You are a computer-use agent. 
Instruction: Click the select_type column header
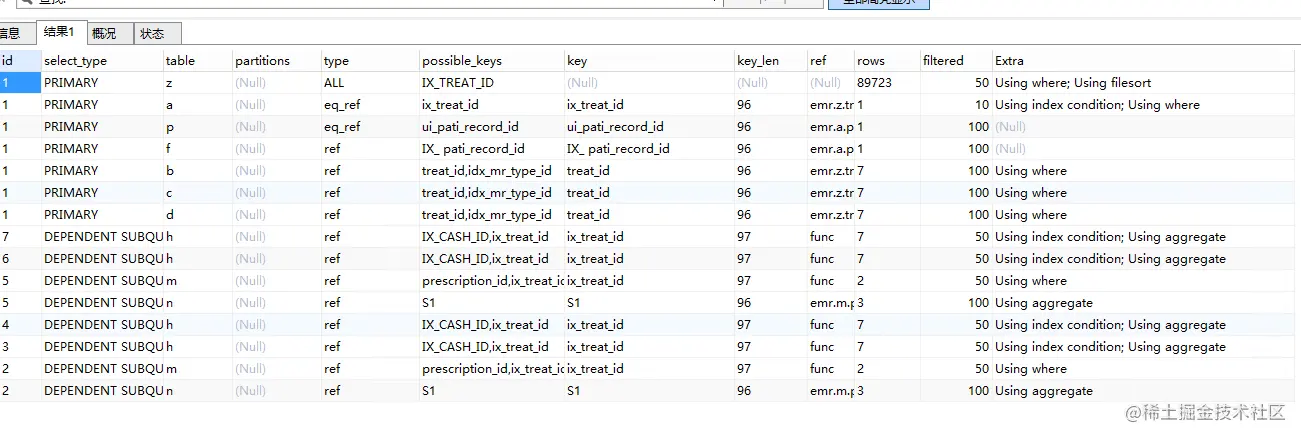[x=102, y=60]
